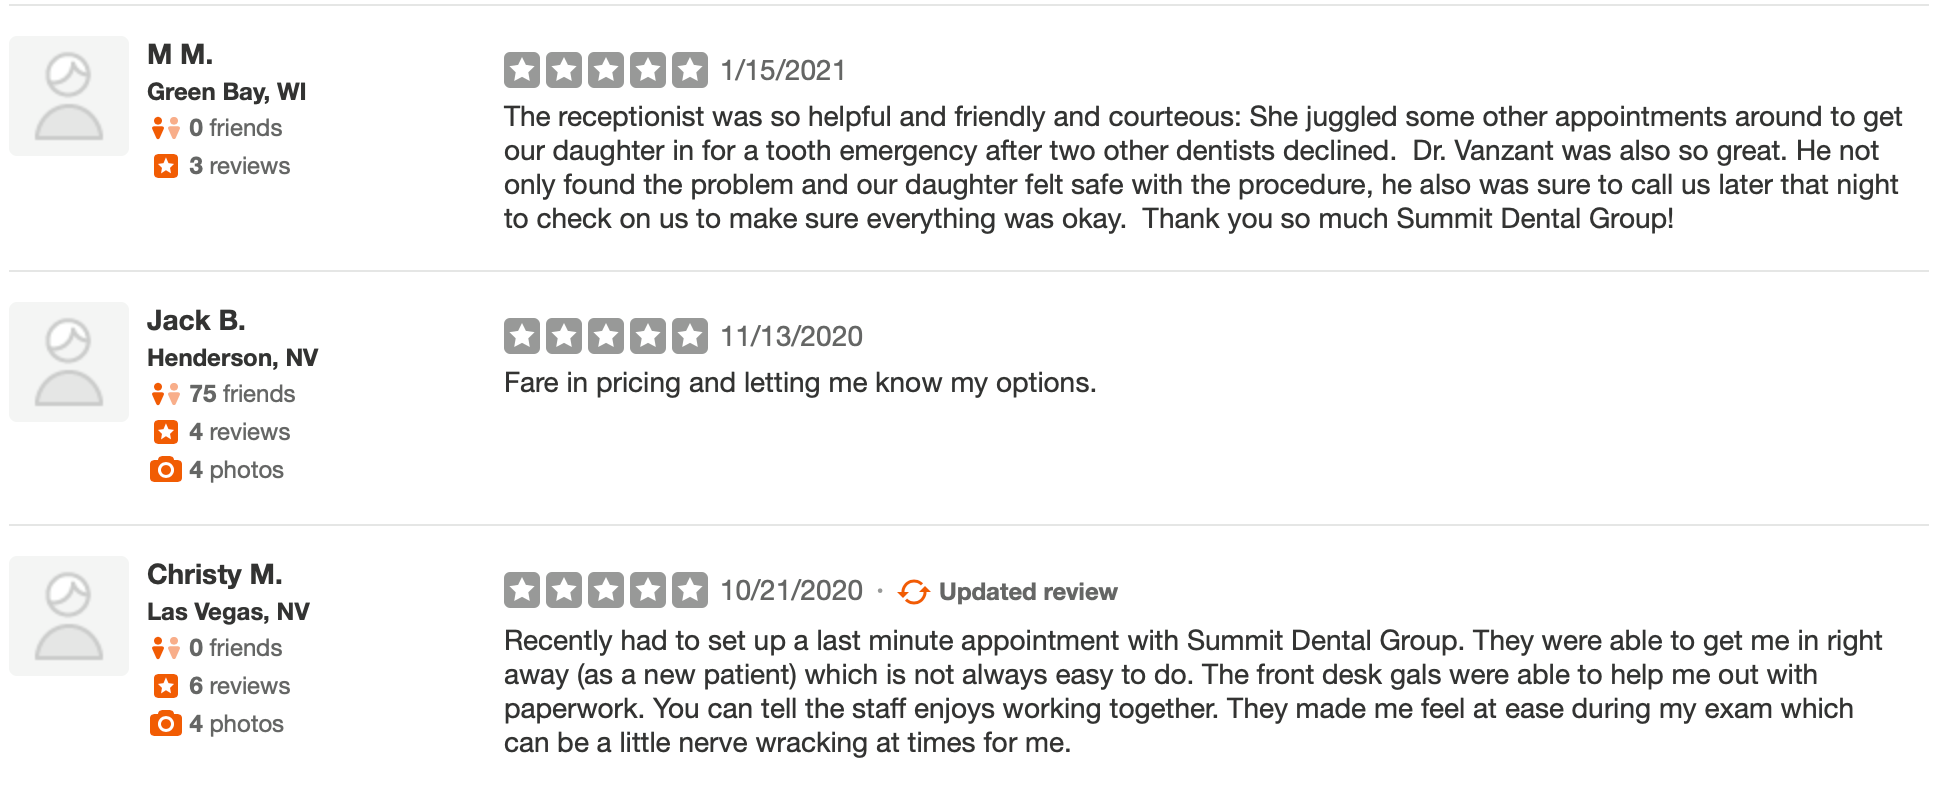1952x808 pixels.
Task: Open the Updated review label
Action: click(x=1028, y=592)
